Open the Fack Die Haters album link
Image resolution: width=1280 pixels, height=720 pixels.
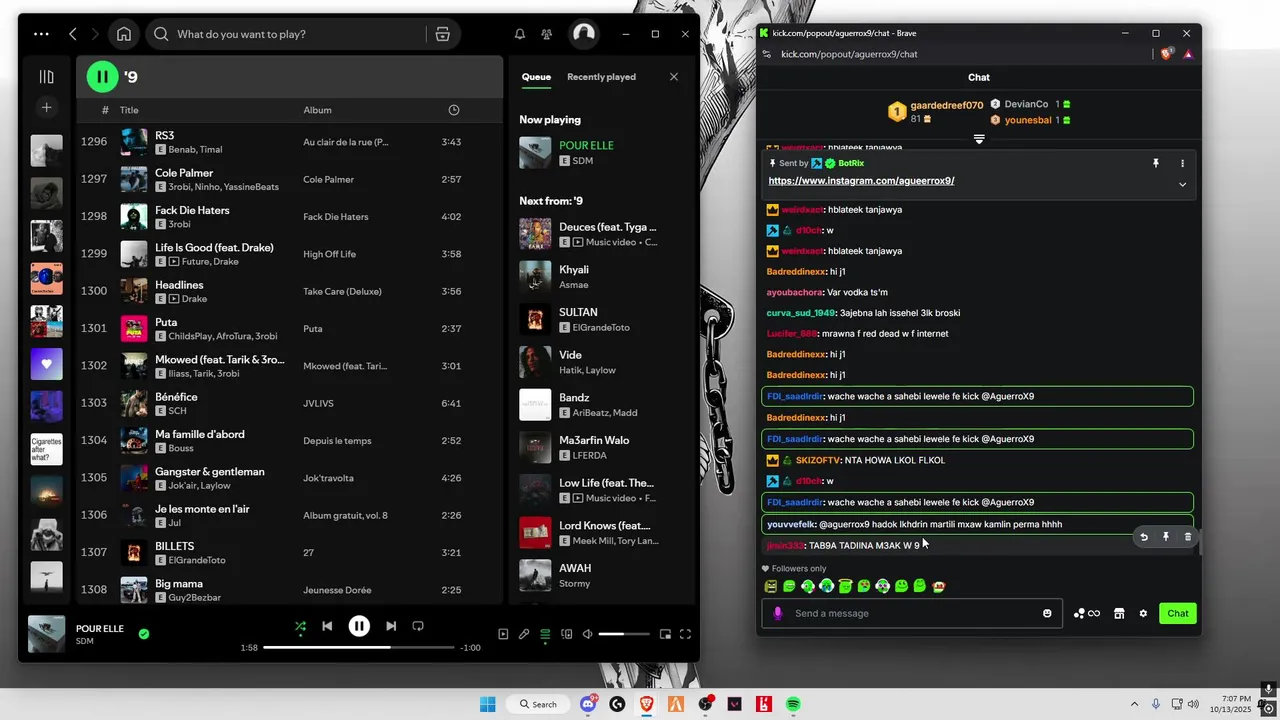click(x=336, y=217)
